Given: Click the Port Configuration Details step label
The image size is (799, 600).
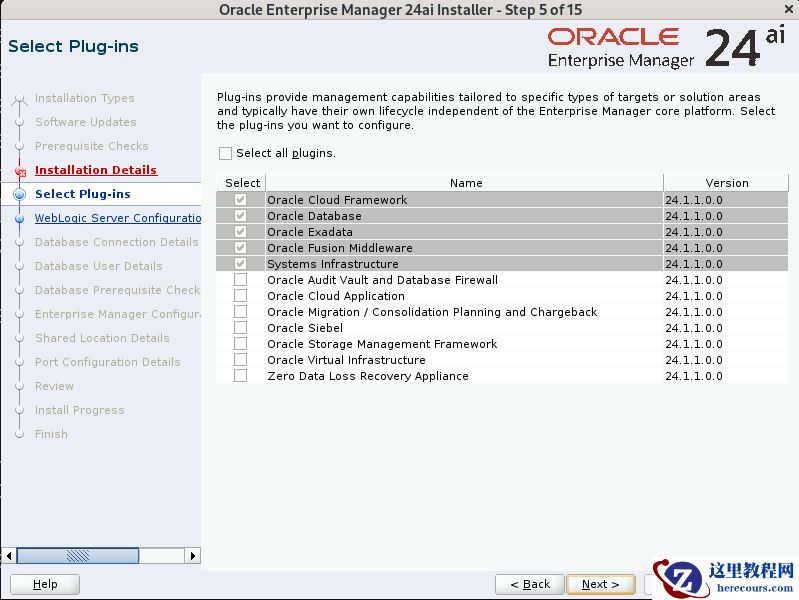Looking at the screenshot, I should click(x=108, y=362).
